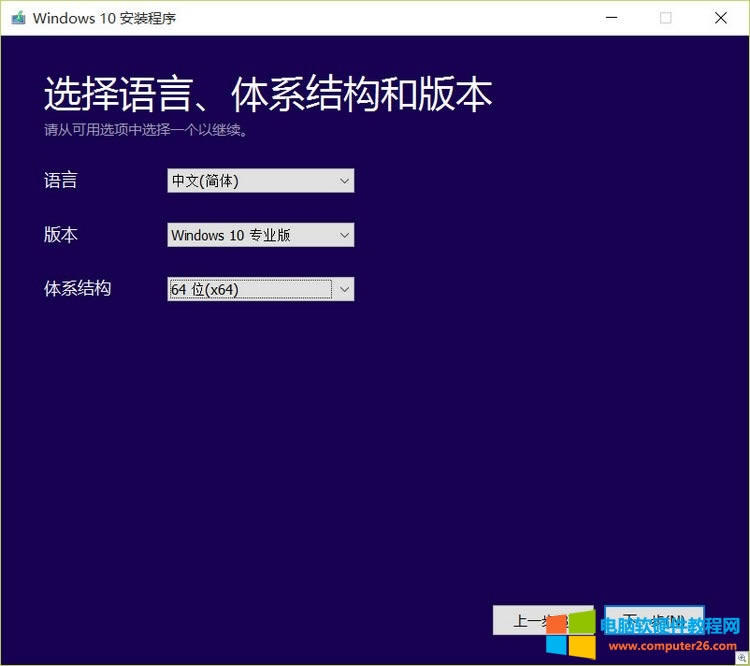Screen dimensions: 750x666
Task: Click the text 请从可用选项中选择一个以继续
Action: 145,130
